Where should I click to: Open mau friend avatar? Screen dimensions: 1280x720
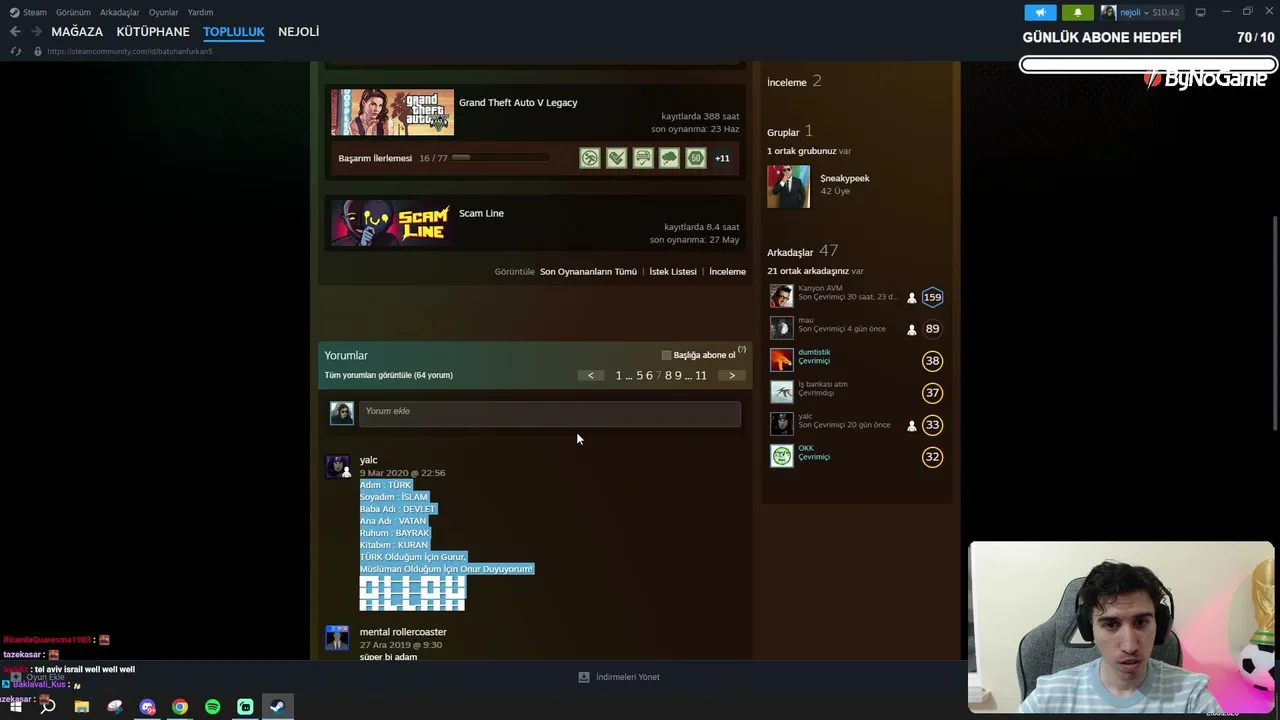click(781, 329)
